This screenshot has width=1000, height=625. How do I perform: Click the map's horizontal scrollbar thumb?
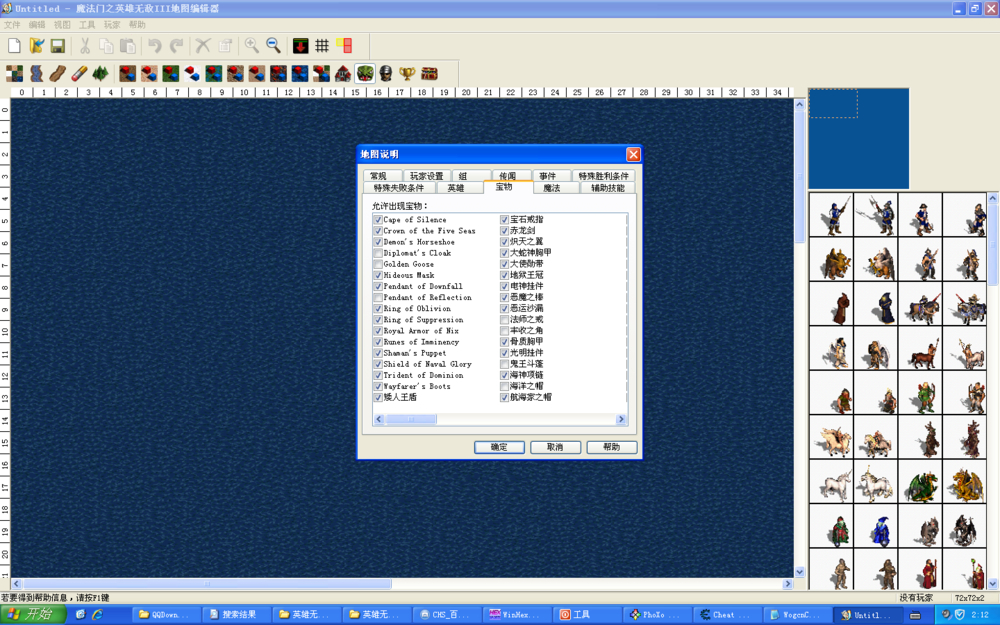click(x=207, y=584)
